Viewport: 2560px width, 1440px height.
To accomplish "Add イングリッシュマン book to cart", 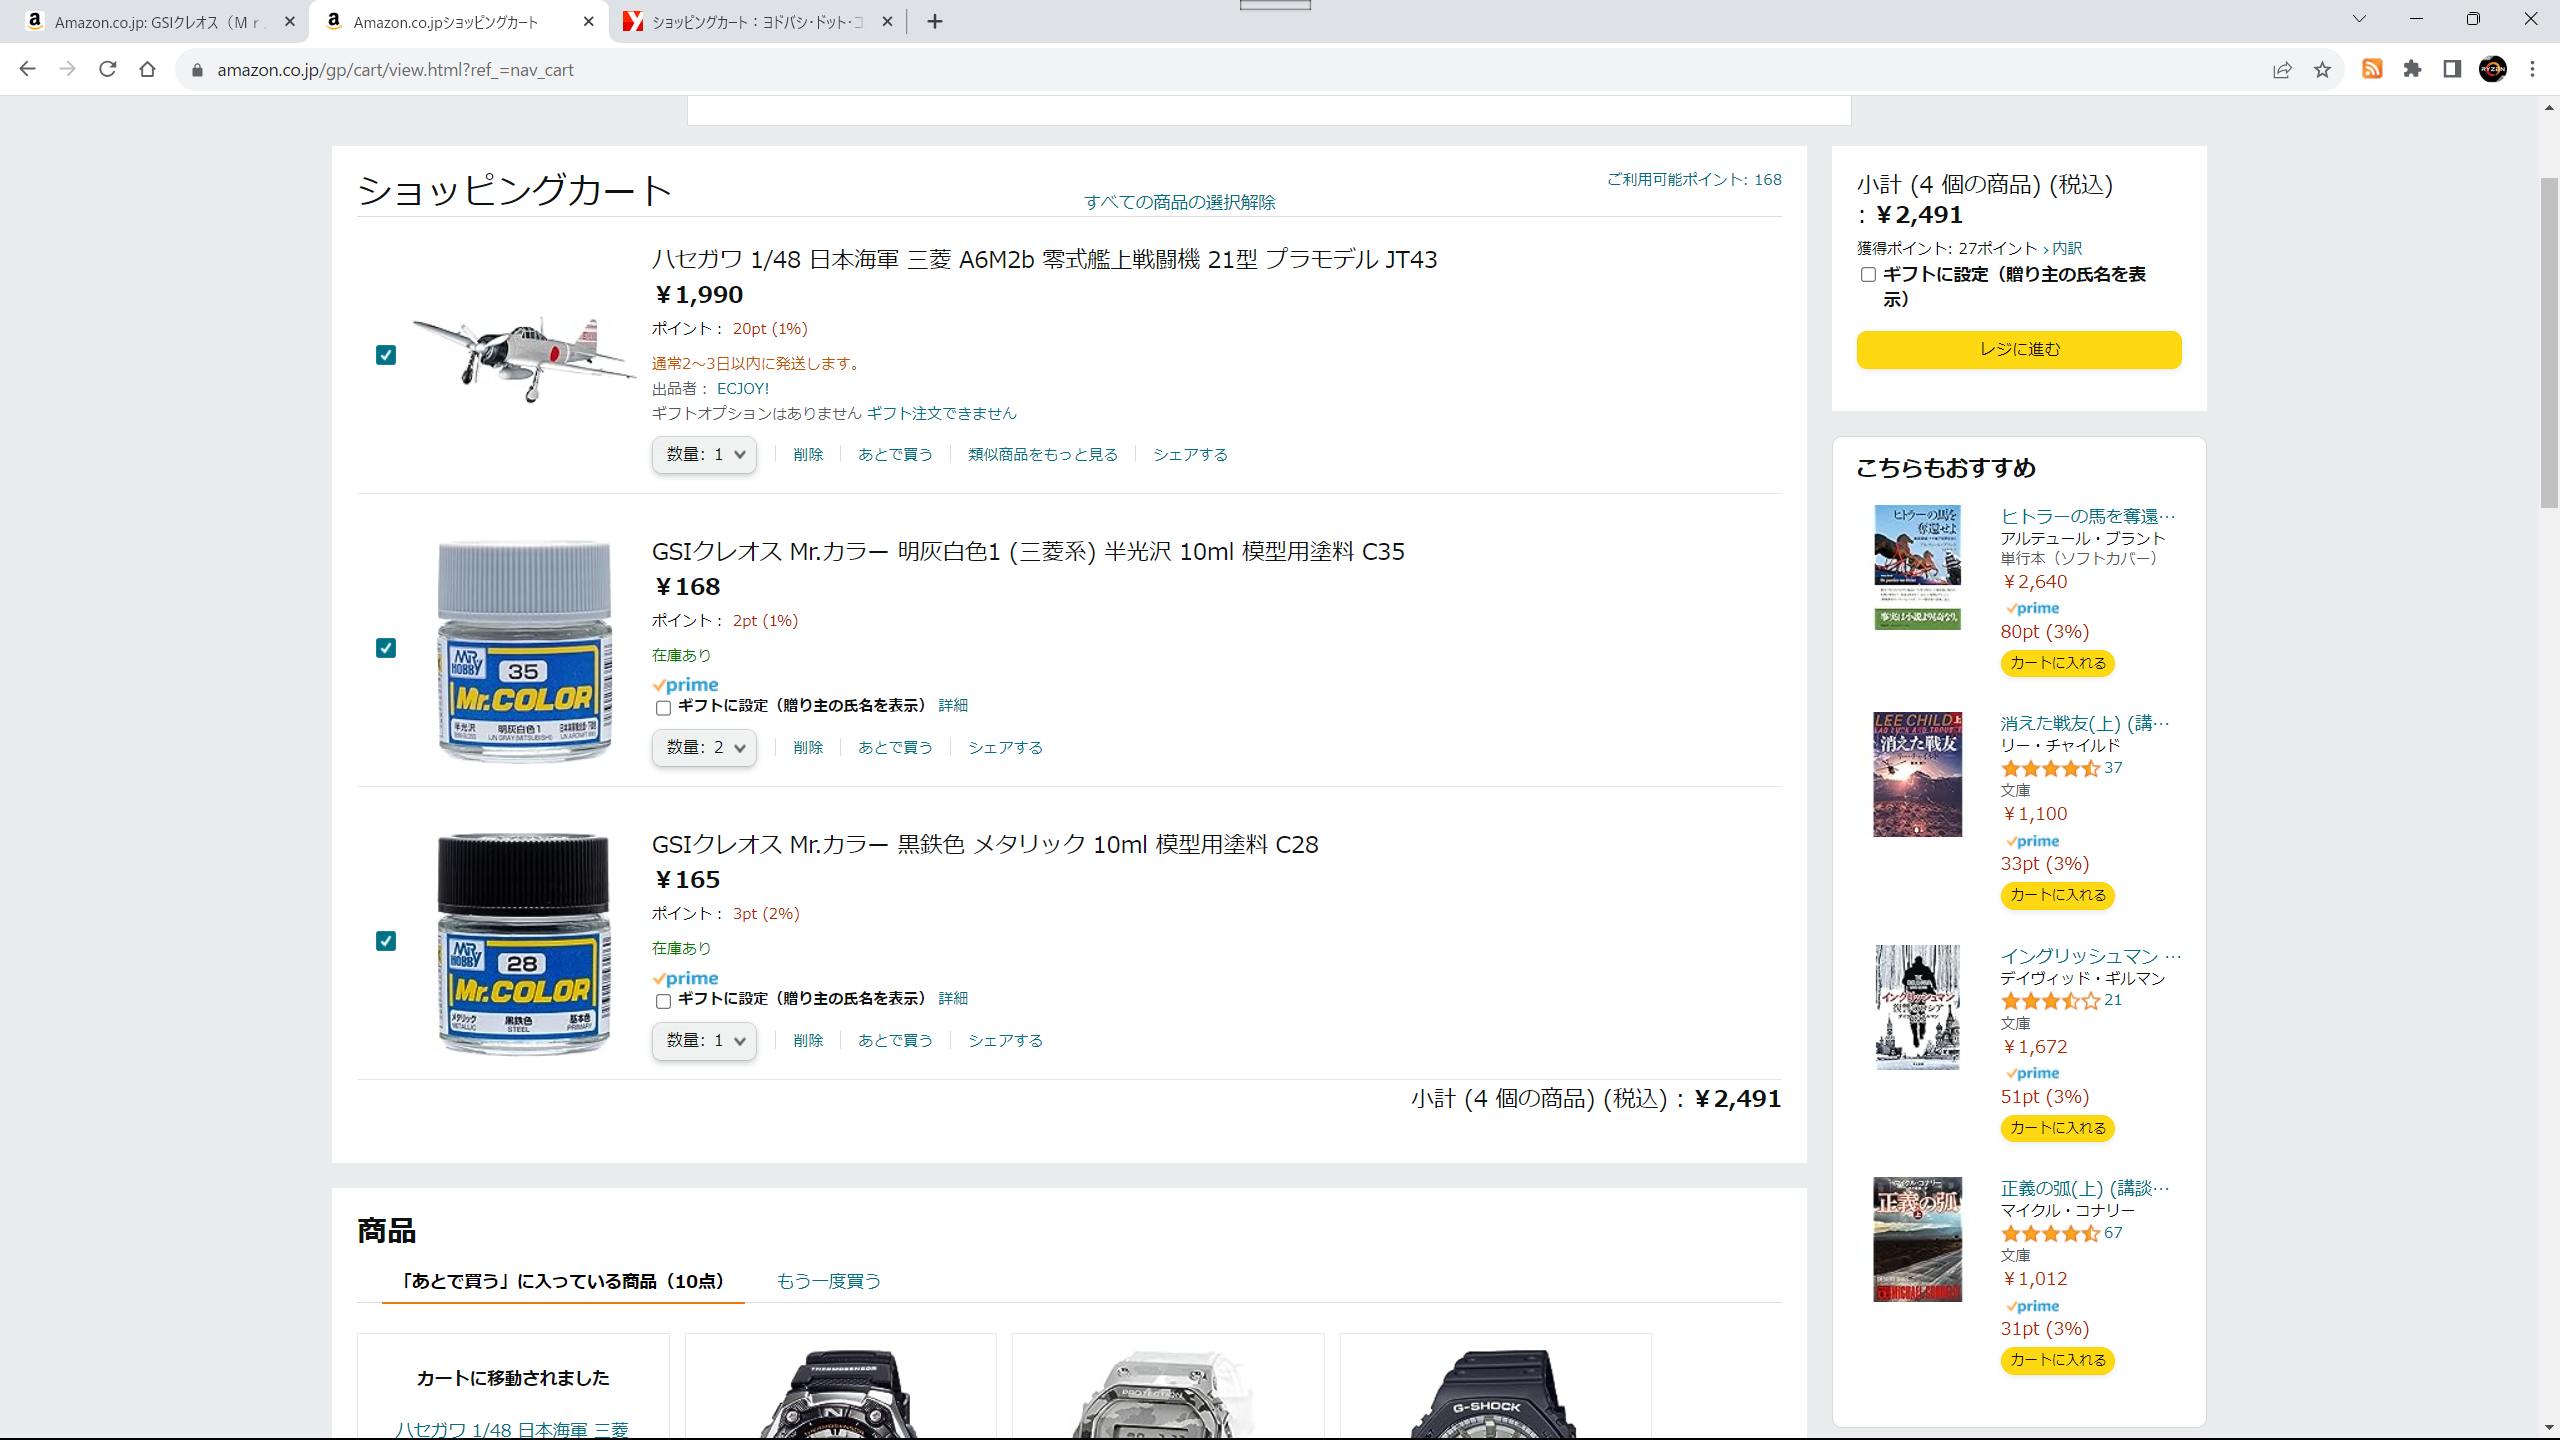I will (2057, 1128).
